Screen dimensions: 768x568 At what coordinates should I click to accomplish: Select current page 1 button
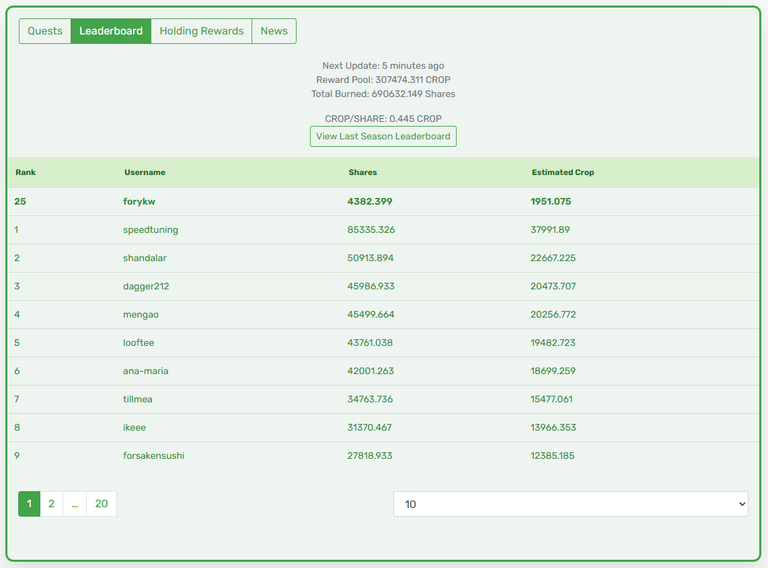point(29,504)
